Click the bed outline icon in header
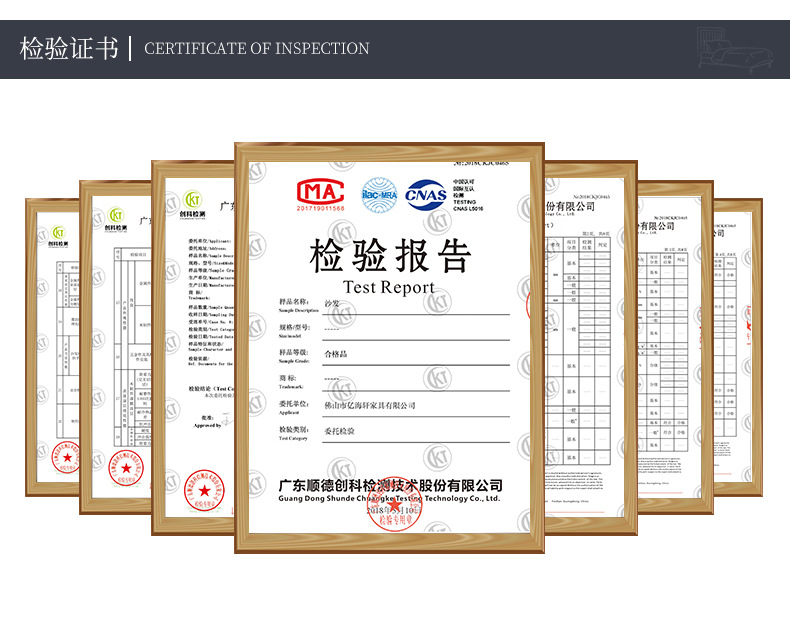 [x=735, y=49]
